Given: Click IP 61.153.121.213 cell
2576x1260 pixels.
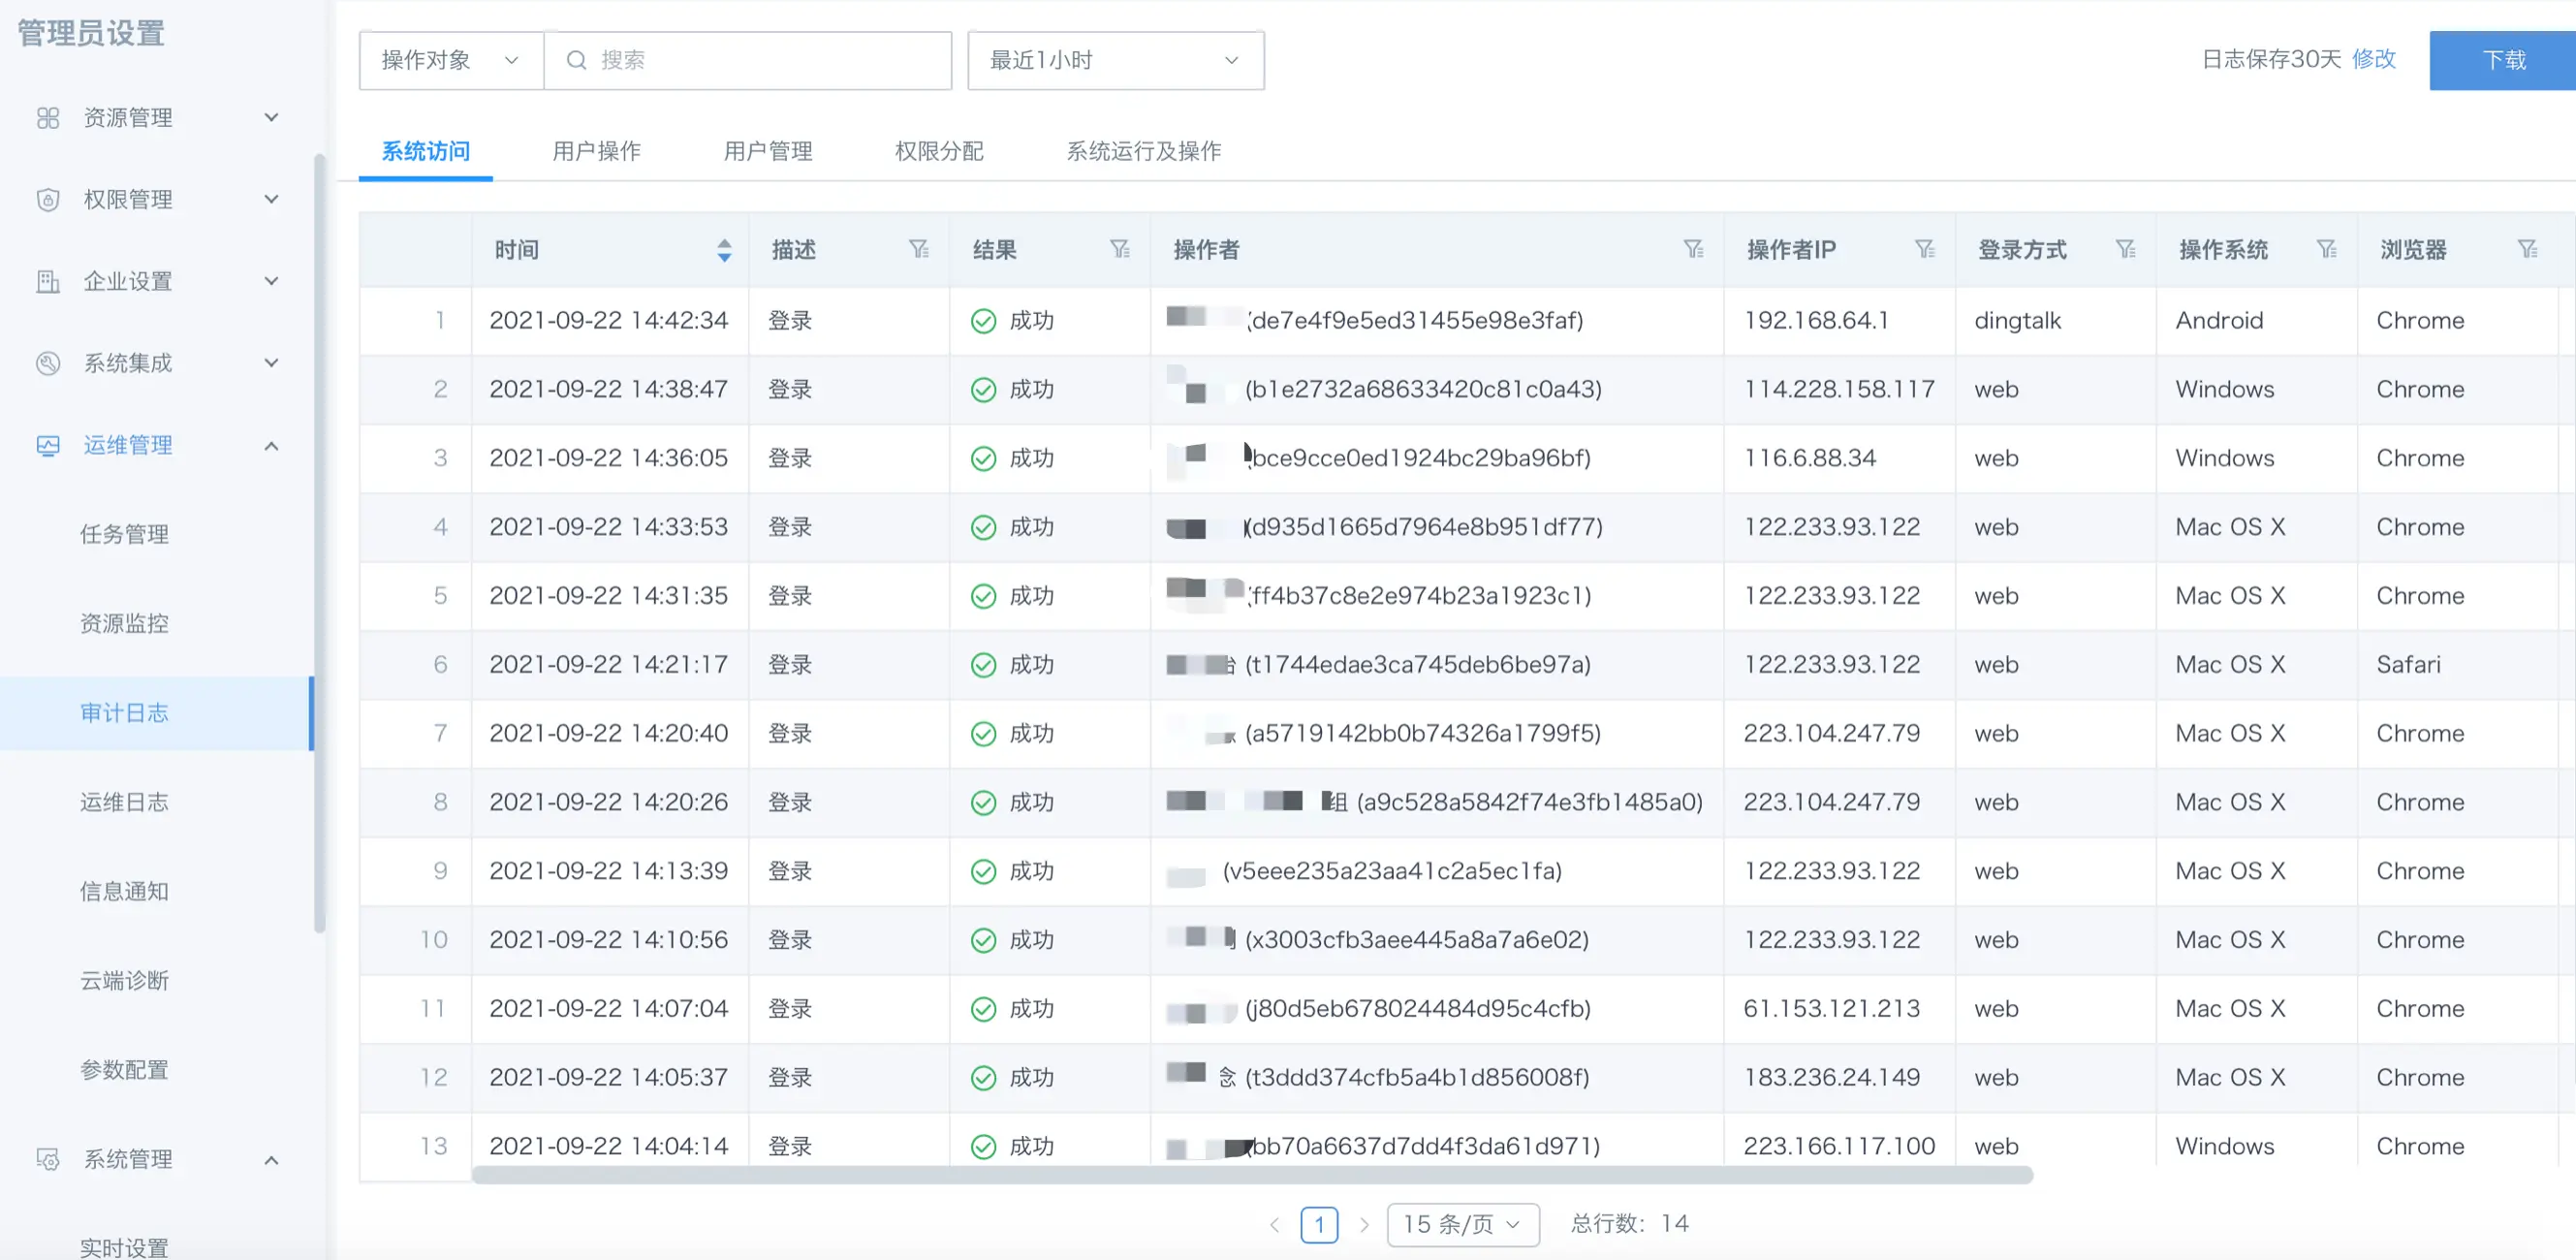Looking at the screenshot, I should pos(1831,1009).
